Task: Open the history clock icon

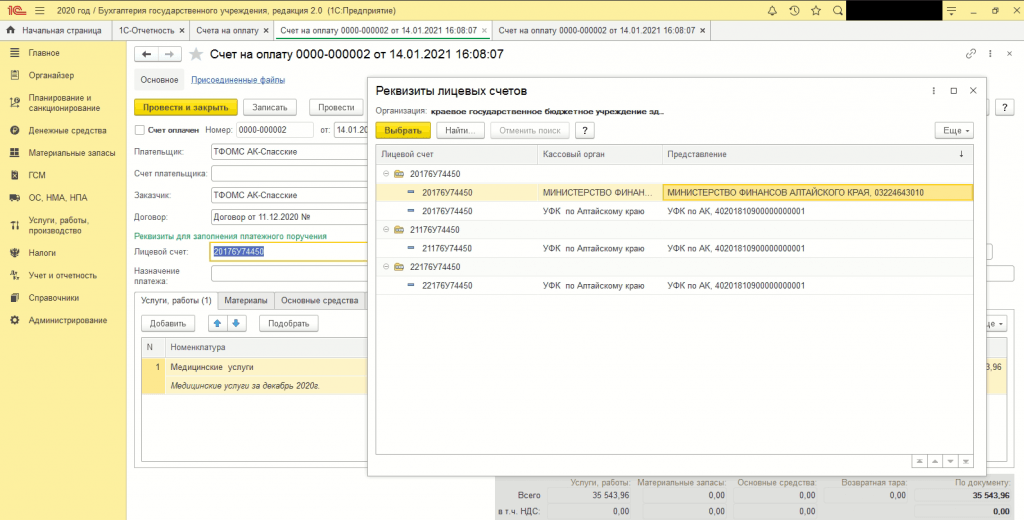Action: click(794, 10)
